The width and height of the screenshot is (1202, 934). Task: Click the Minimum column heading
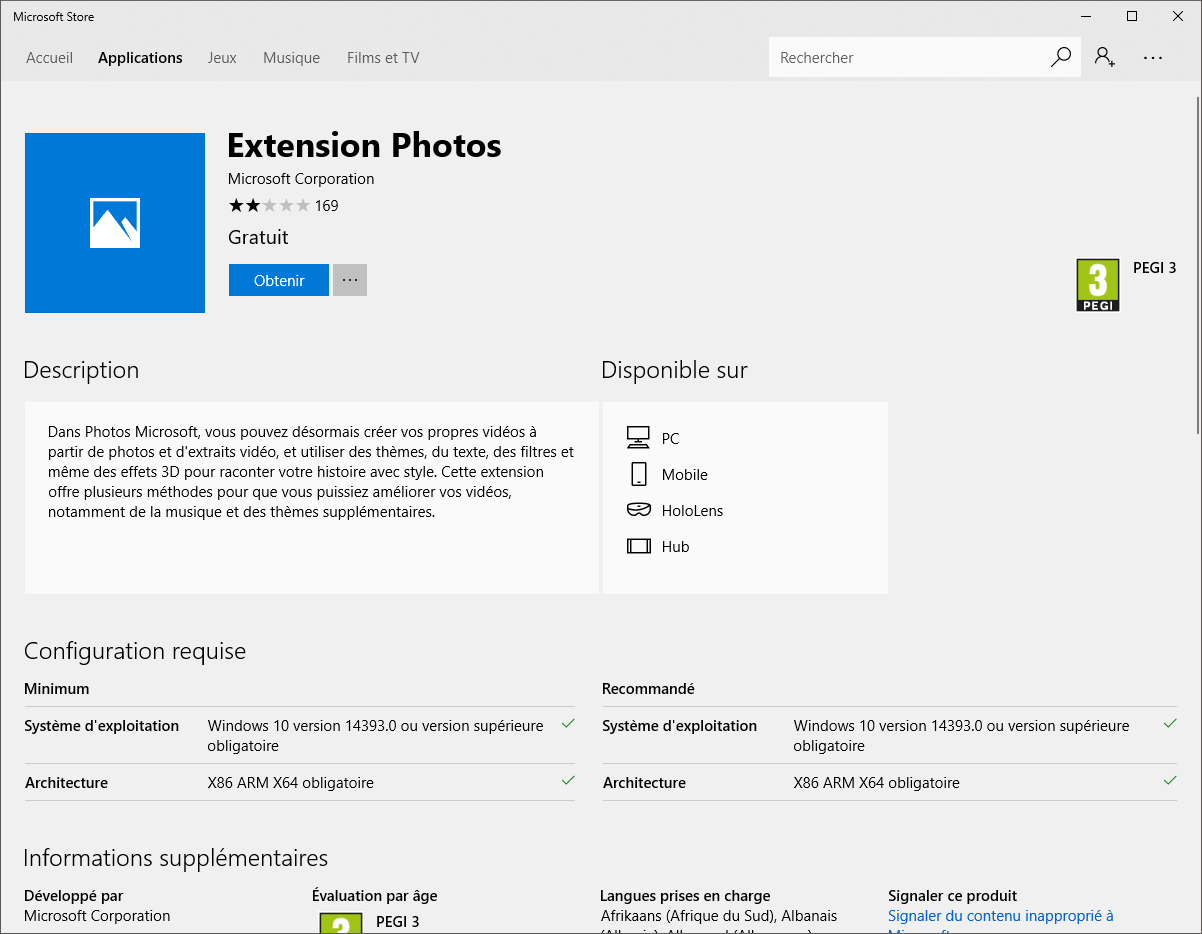[57, 689]
